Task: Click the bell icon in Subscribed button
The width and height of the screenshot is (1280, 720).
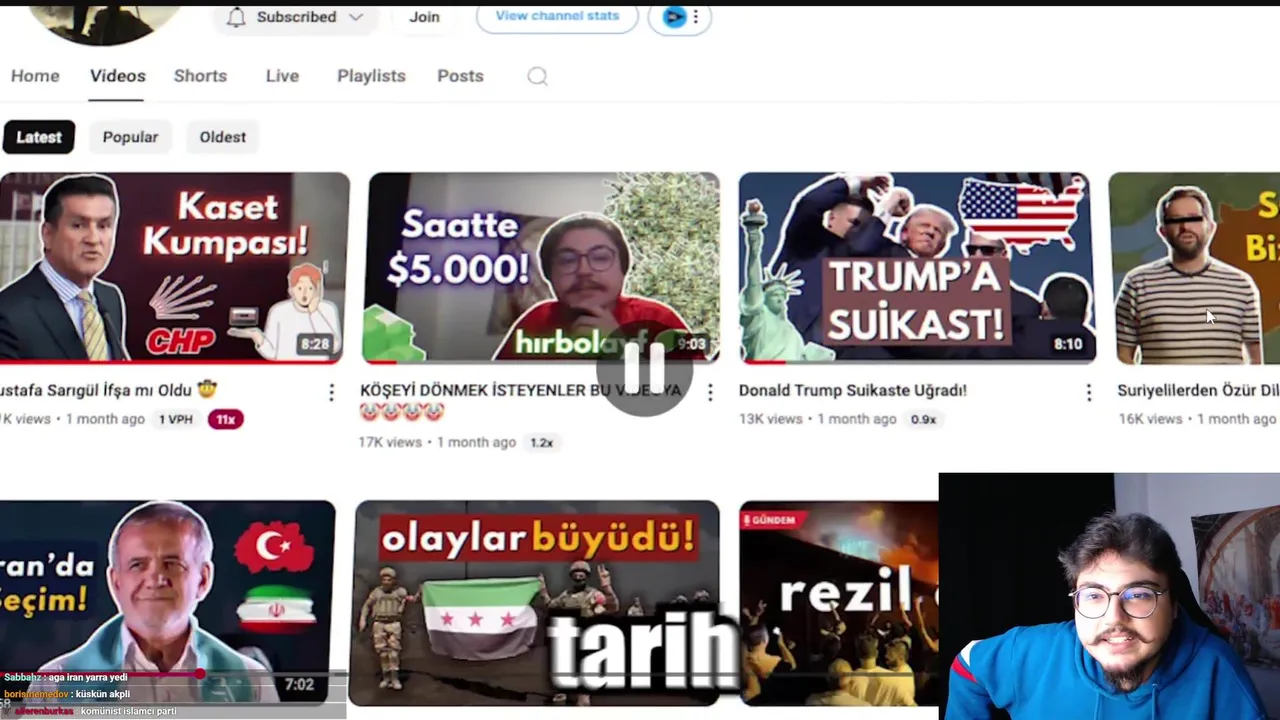Action: (x=236, y=17)
